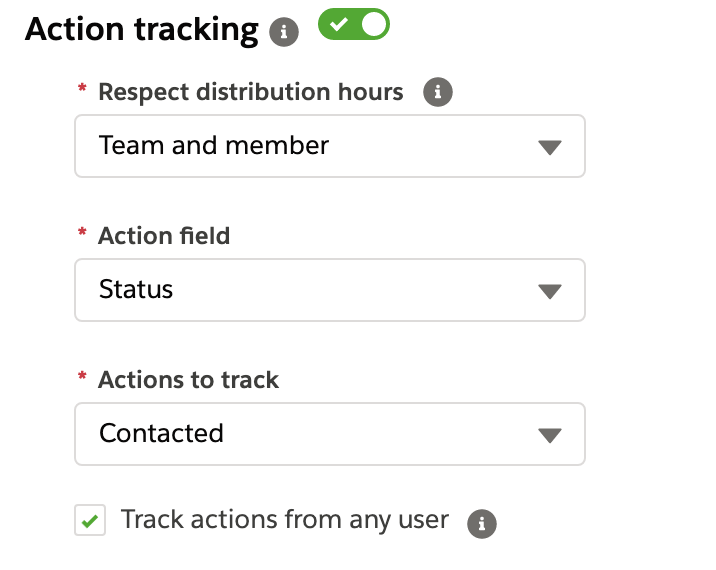Click the Action field label
Viewport: 716px width, 570px height.
click(164, 236)
